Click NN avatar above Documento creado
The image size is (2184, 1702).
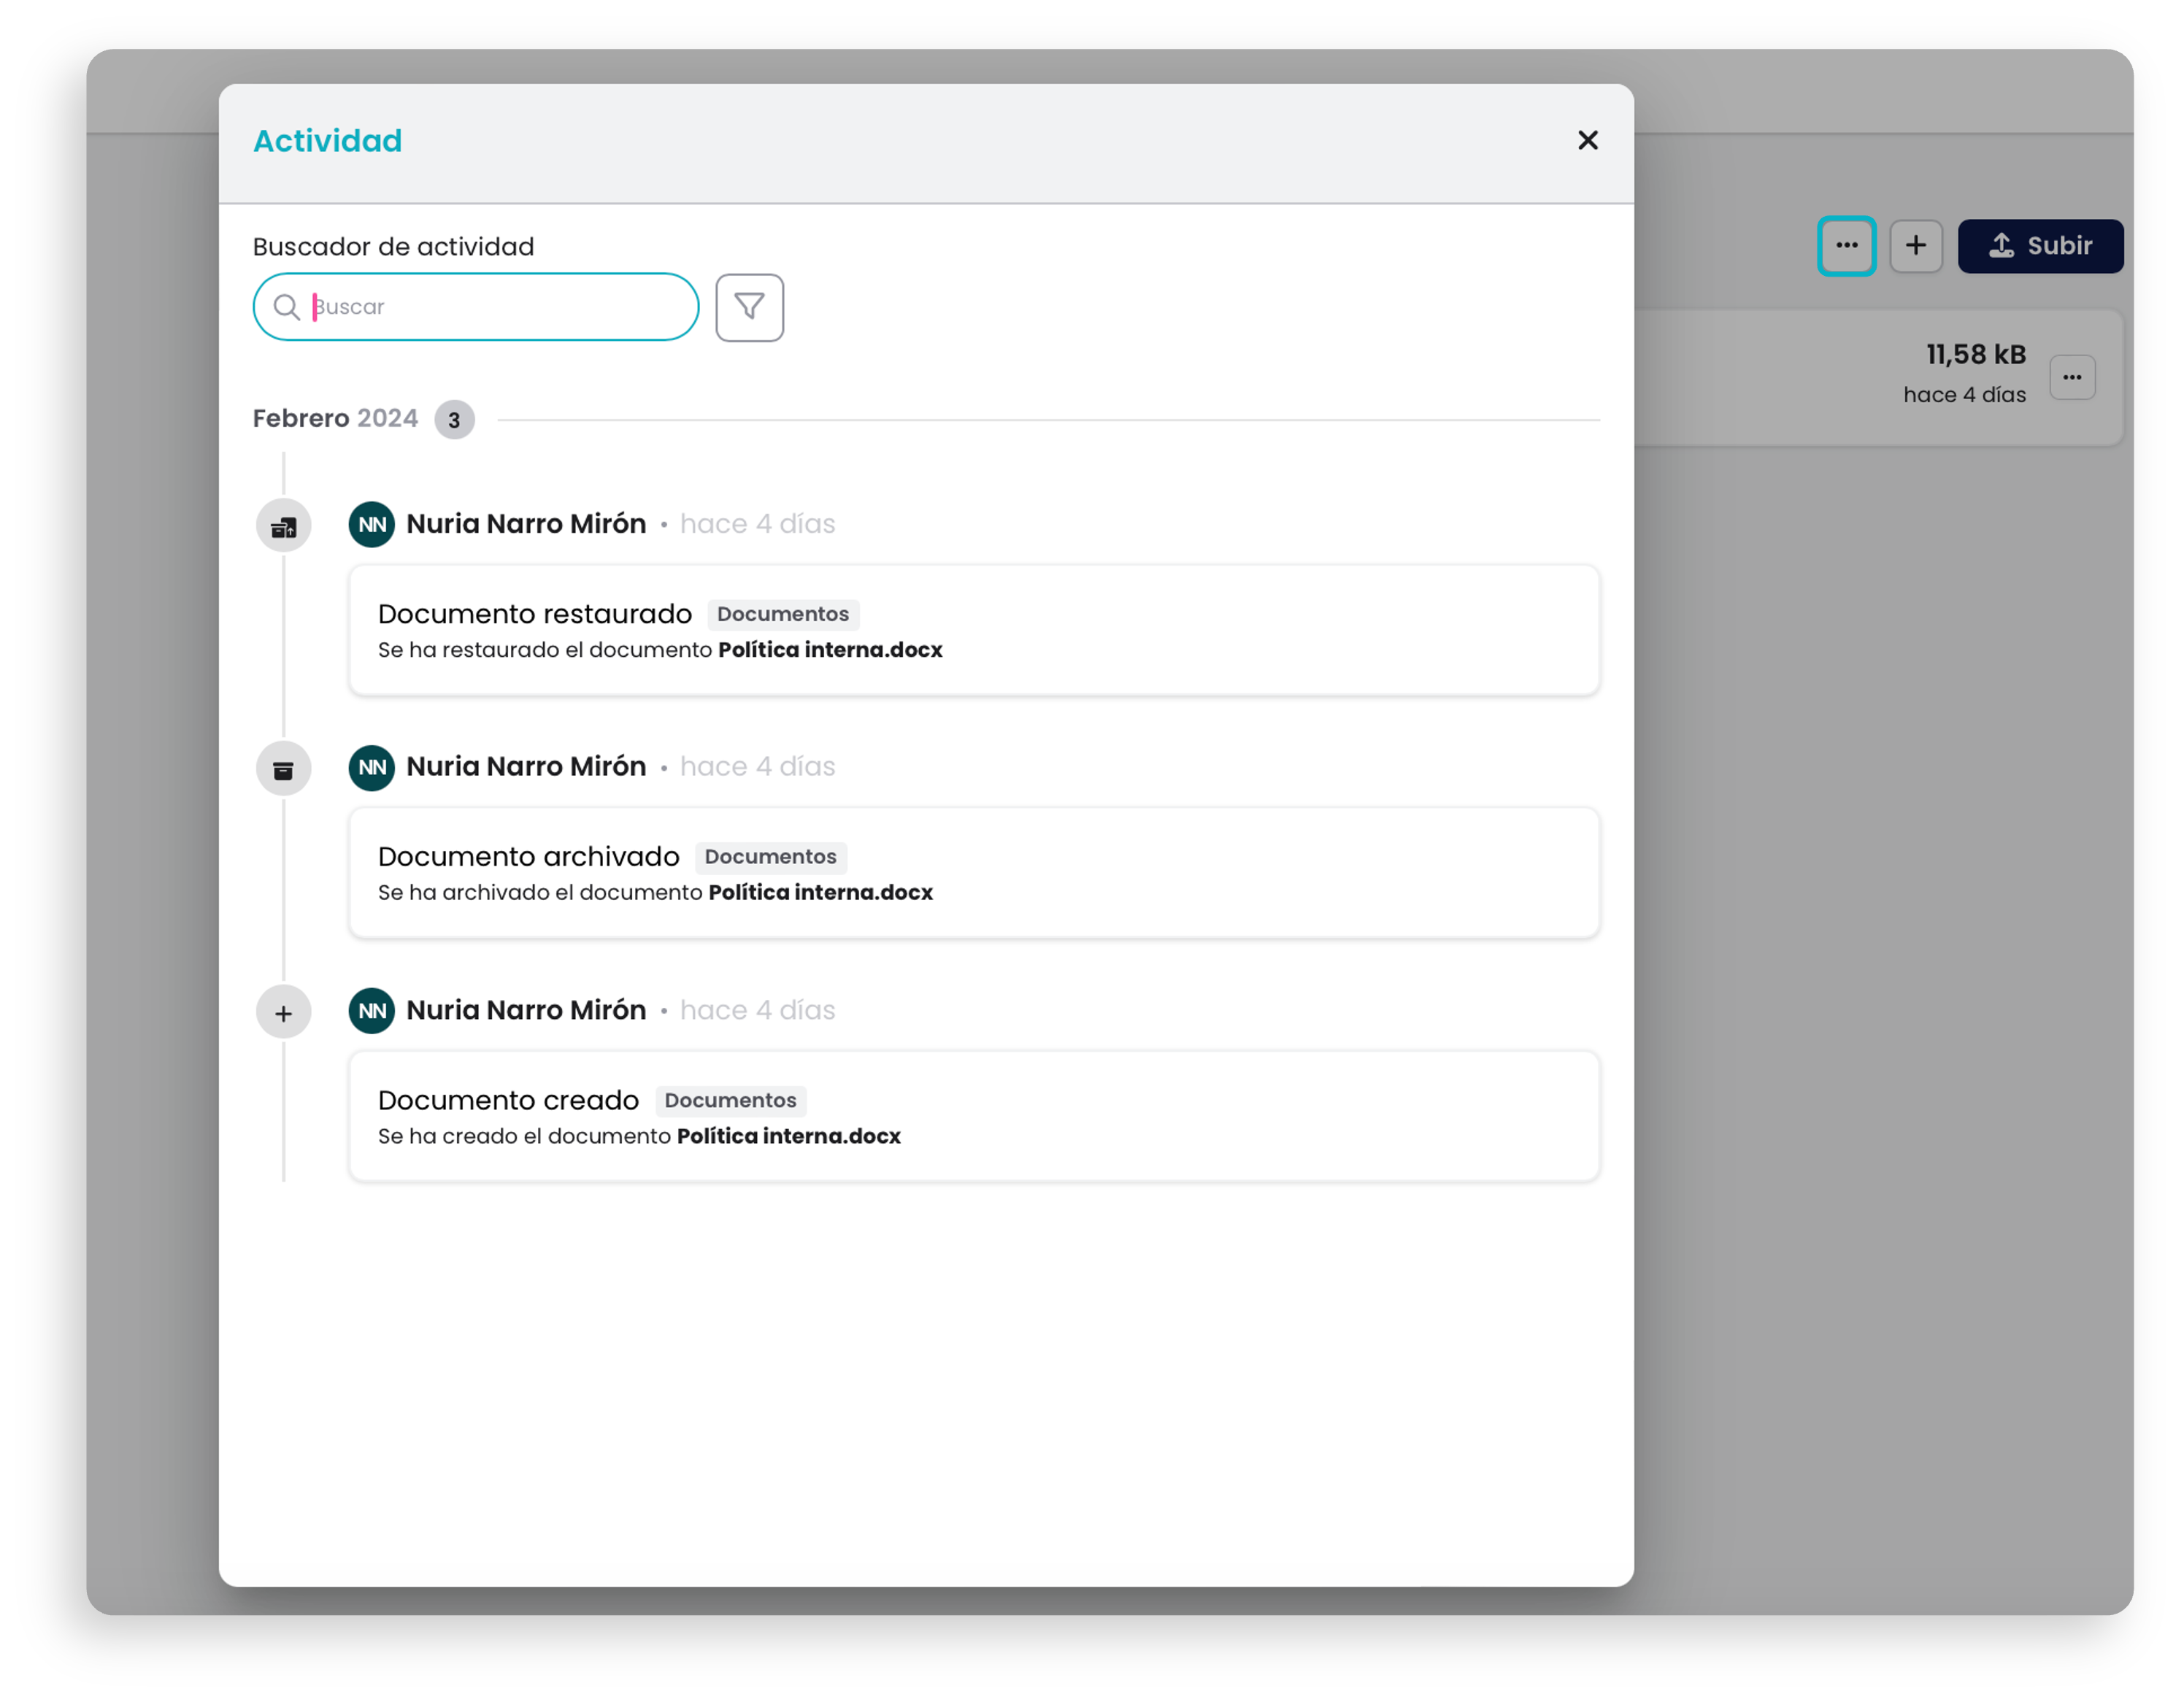tap(372, 1010)
